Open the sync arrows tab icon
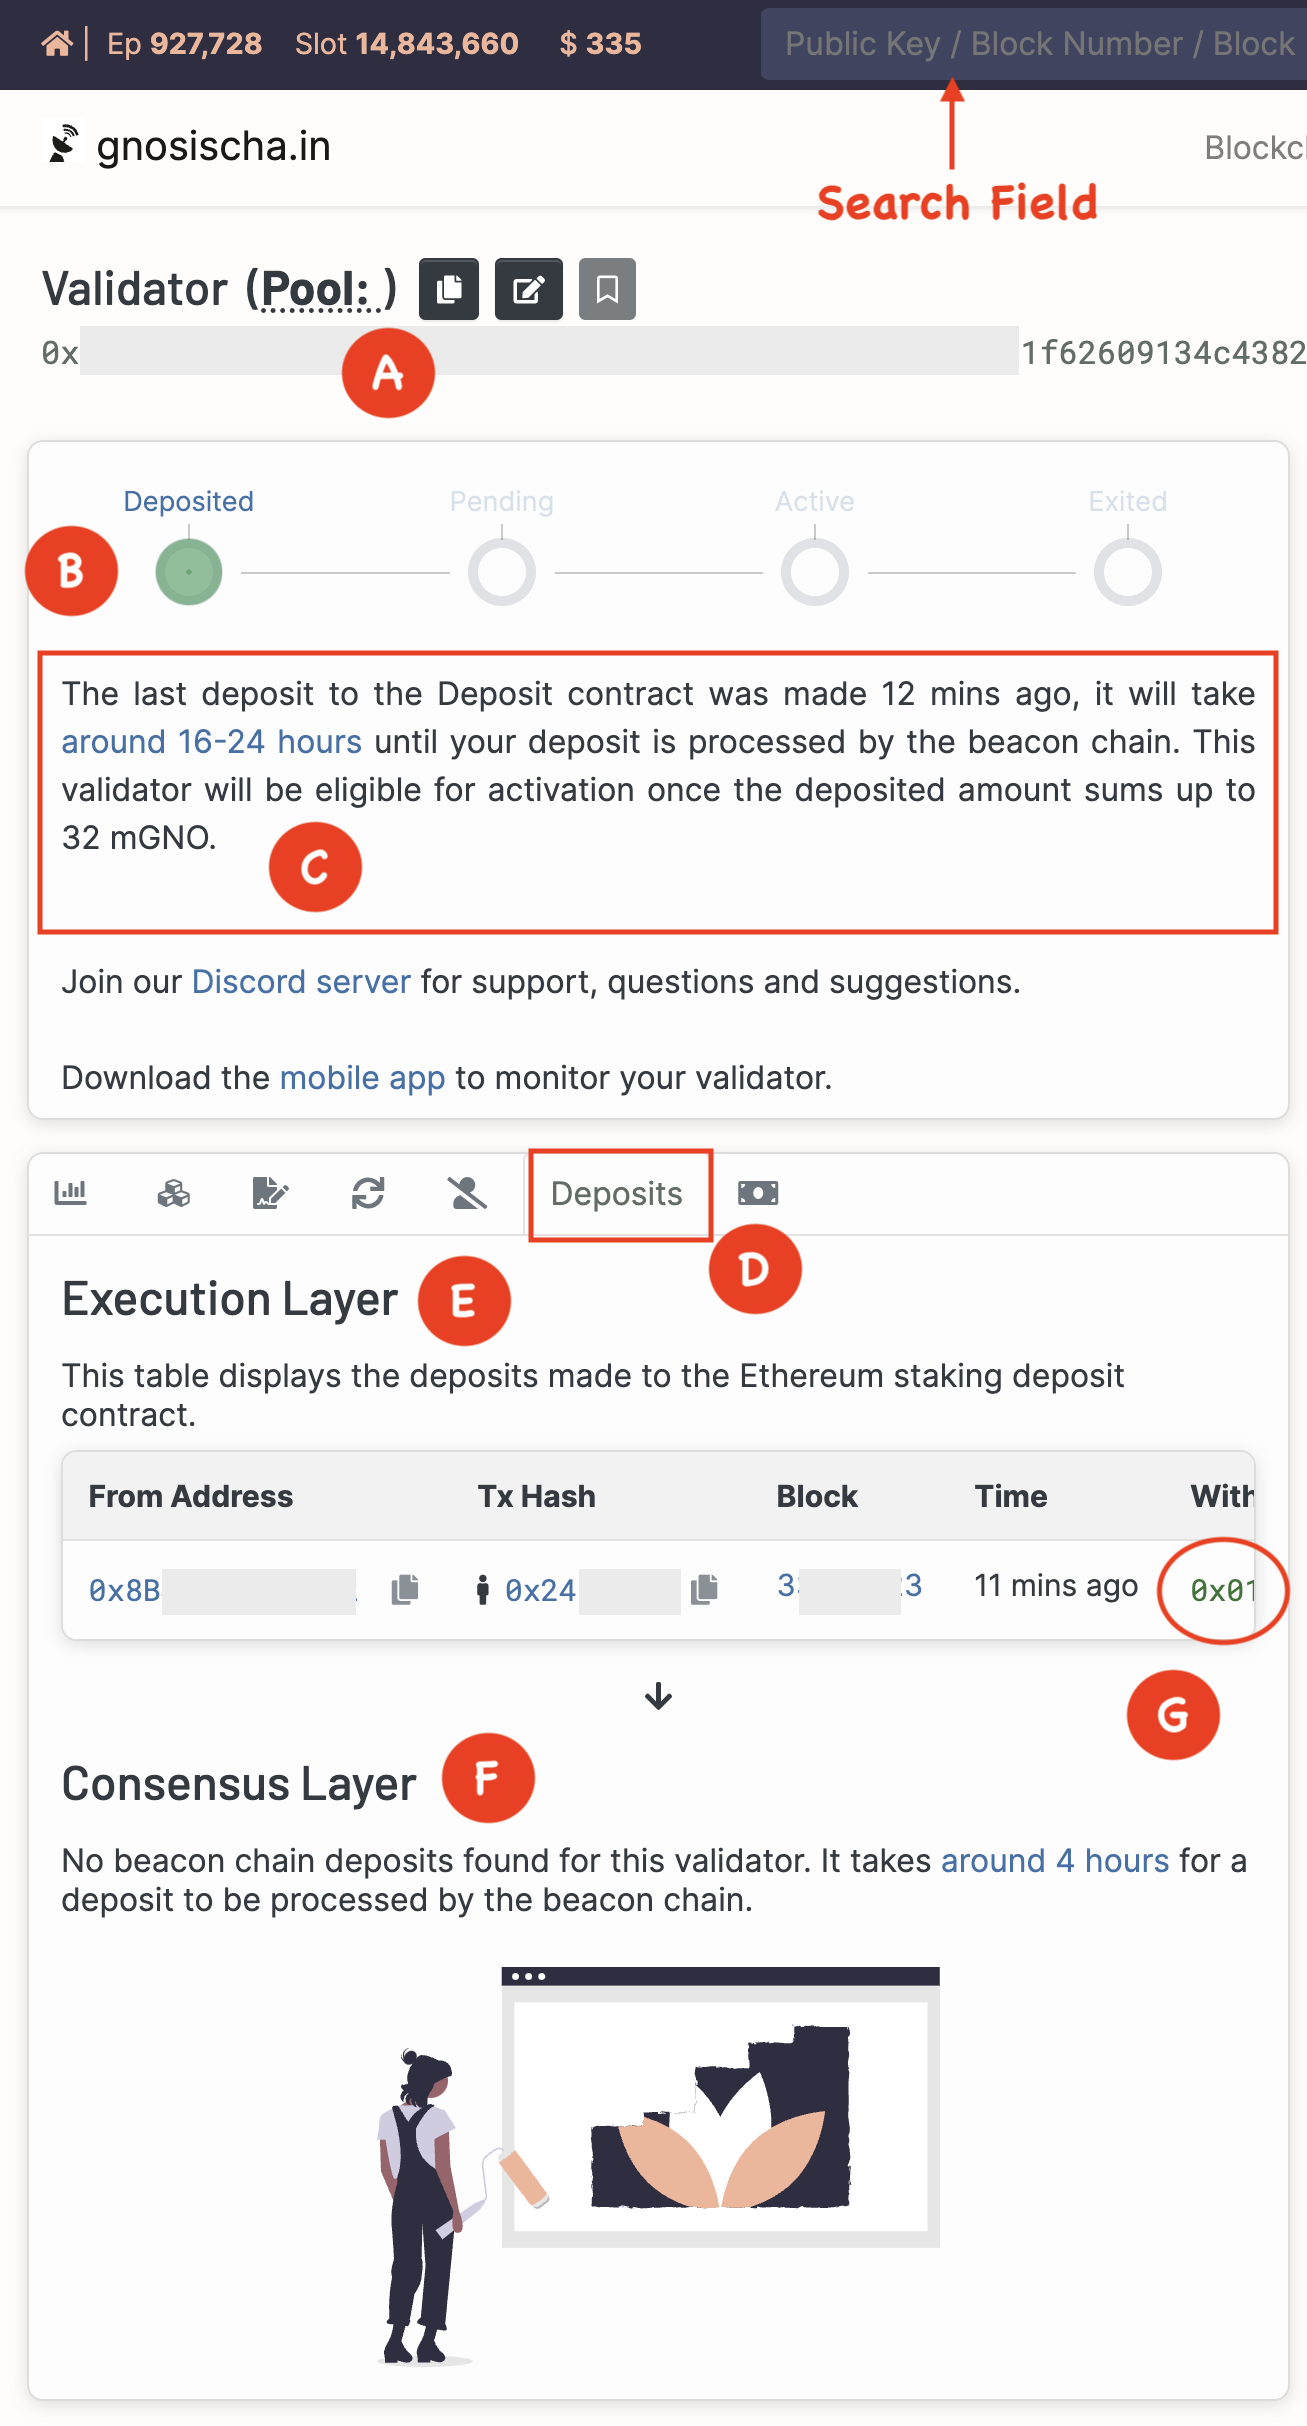 tap(368, 1193)
